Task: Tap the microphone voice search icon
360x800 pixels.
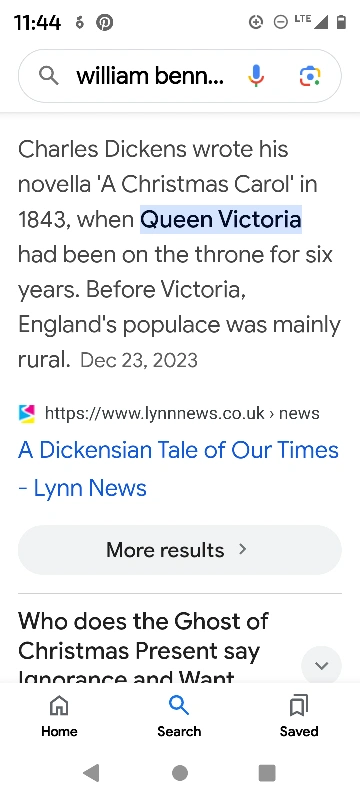Action: tap(256, 76)
